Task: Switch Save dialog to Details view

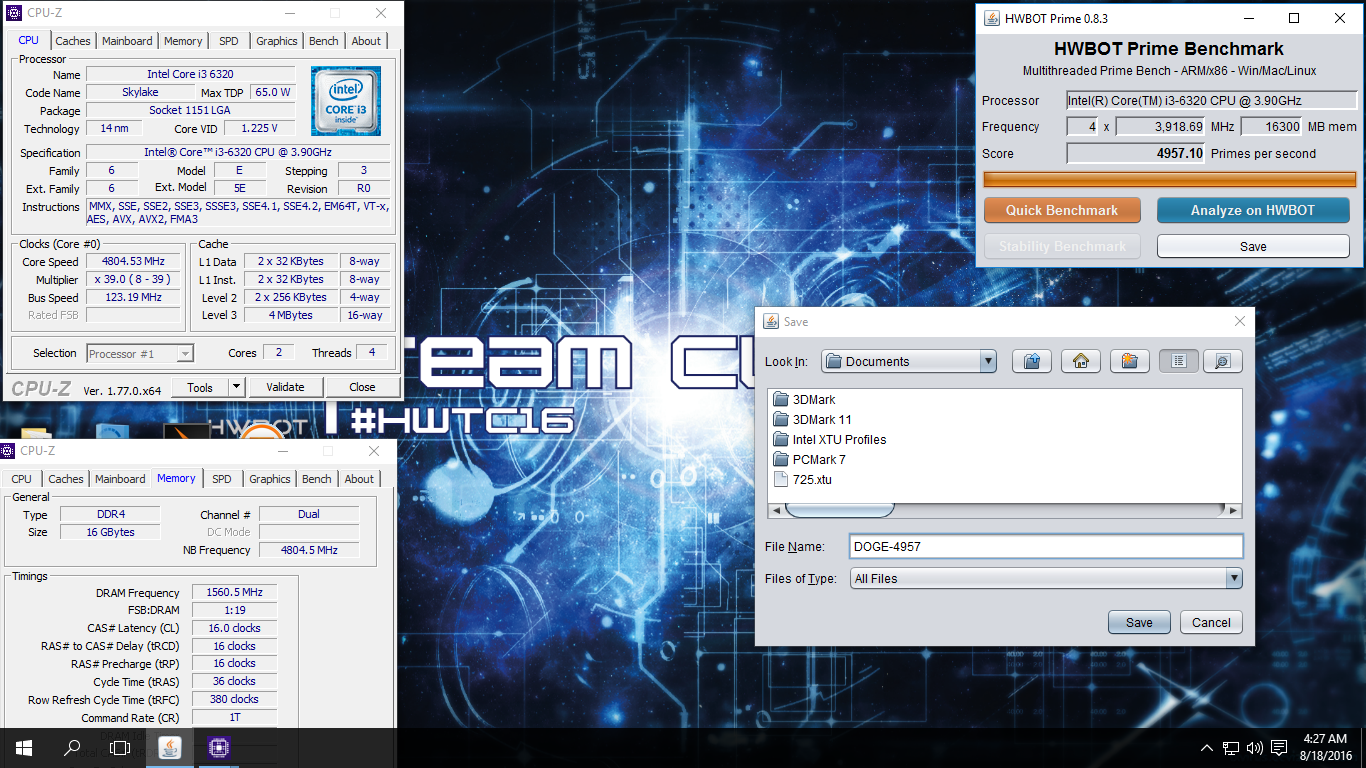Action: click(1222, 362)
